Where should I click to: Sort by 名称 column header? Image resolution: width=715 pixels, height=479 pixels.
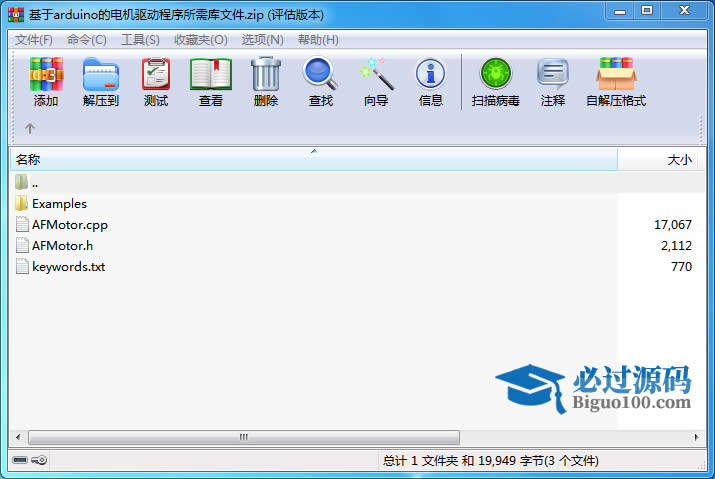[x=314, y=160]
